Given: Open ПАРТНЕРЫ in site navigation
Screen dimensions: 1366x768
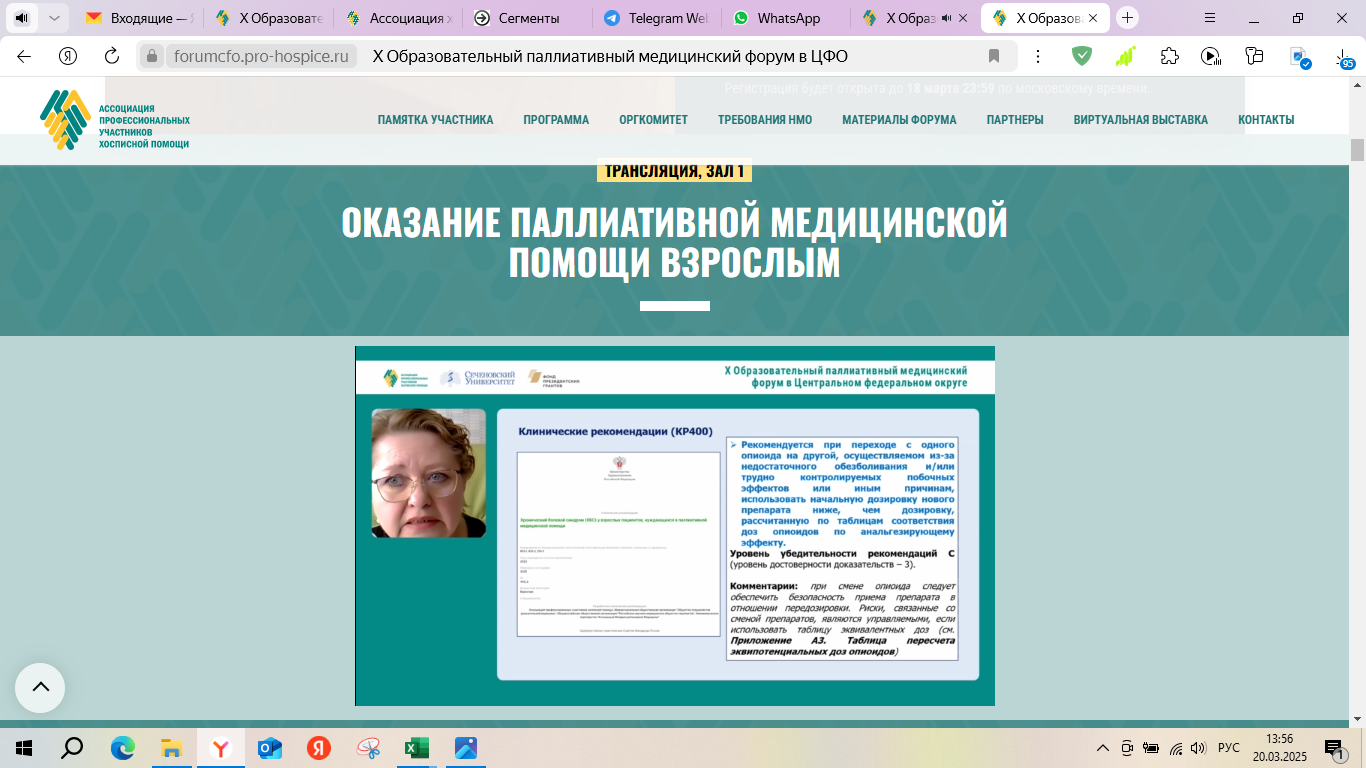Looking at the screenshot, I should (1015, 120).
